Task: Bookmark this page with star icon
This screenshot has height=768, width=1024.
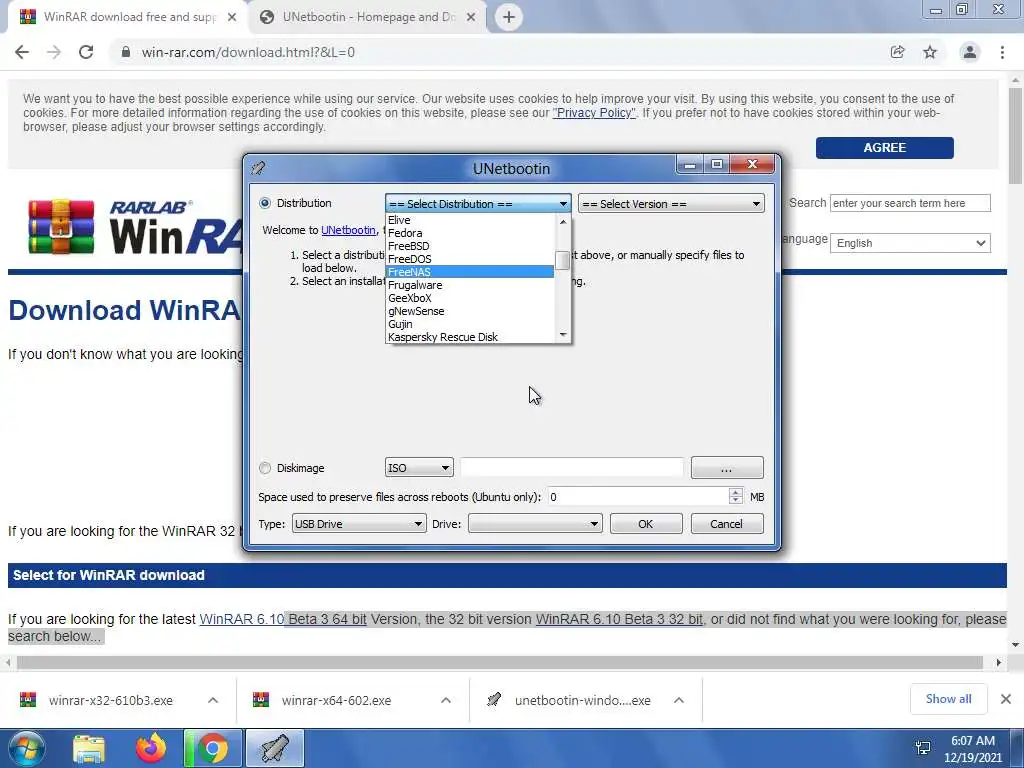Action: coord(930,52)
